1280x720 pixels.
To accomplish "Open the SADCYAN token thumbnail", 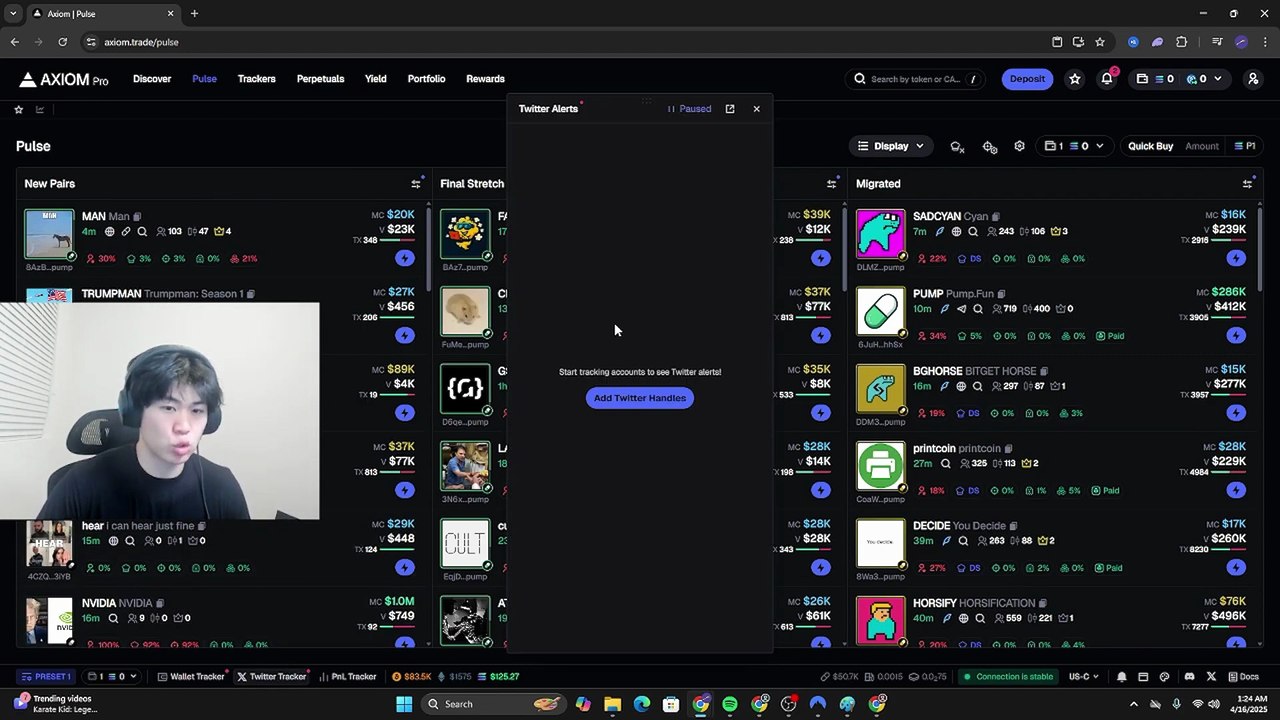I will pyautogui.click(x=880, y=234).
